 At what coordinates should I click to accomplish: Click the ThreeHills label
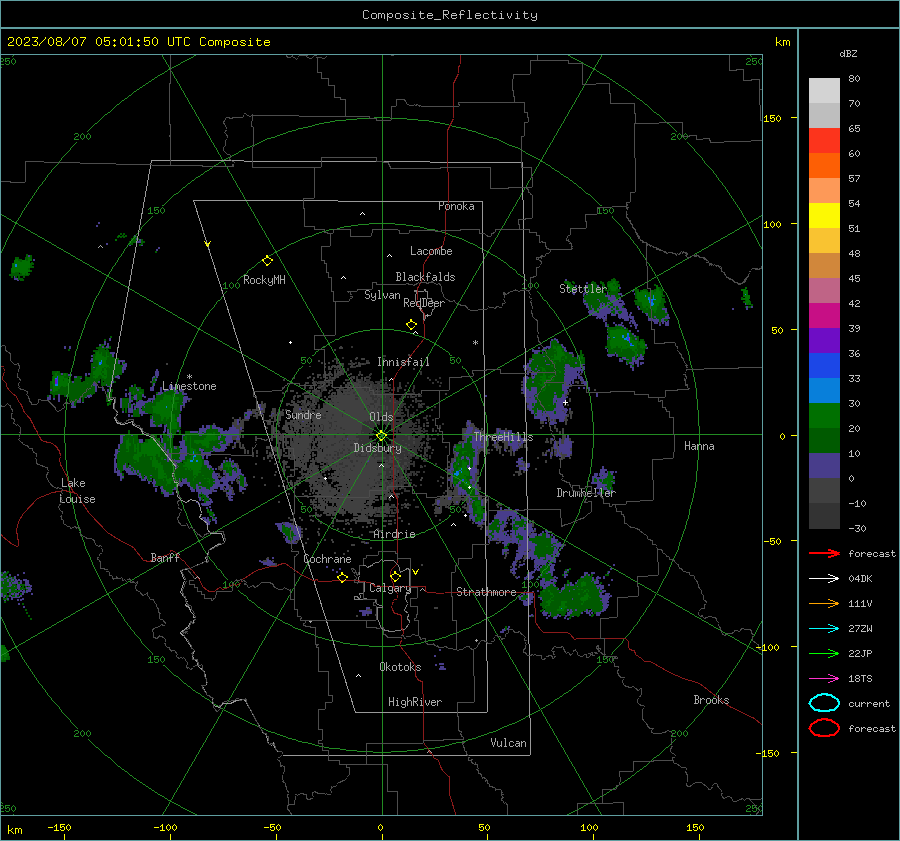(x=503, y=437)
